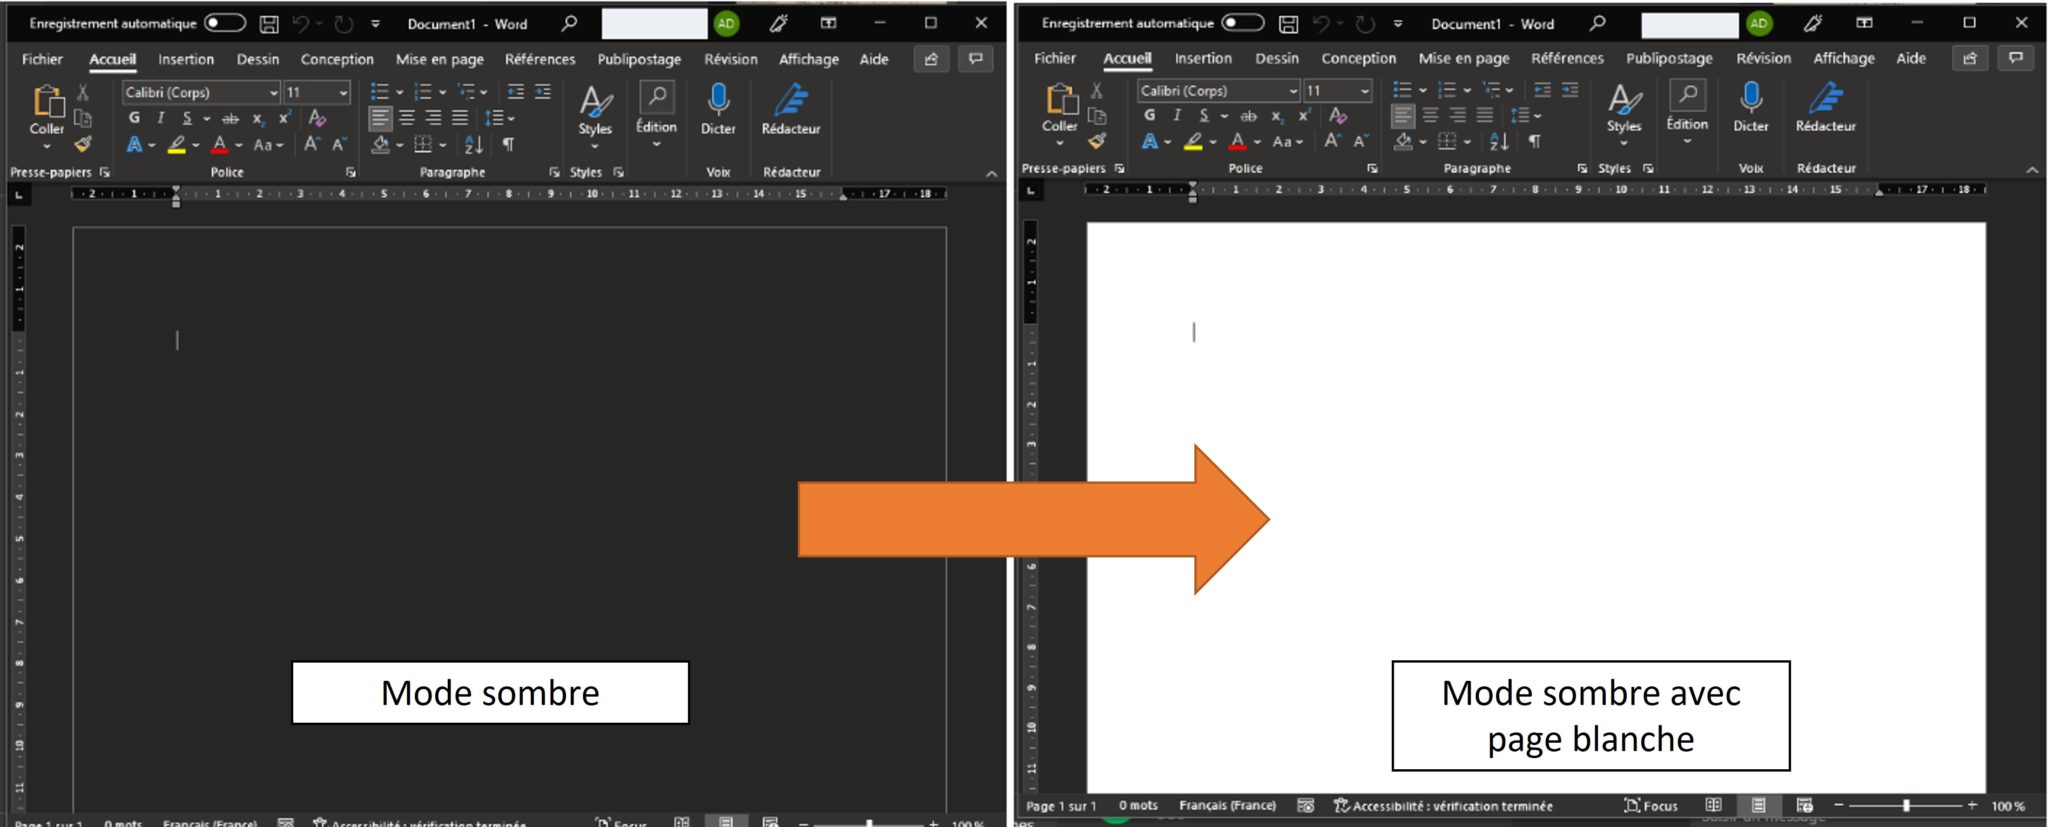Click Dicter microphone icon in dark-page Word window
The width and height of the screenshot is (2048, 827).
718,100
